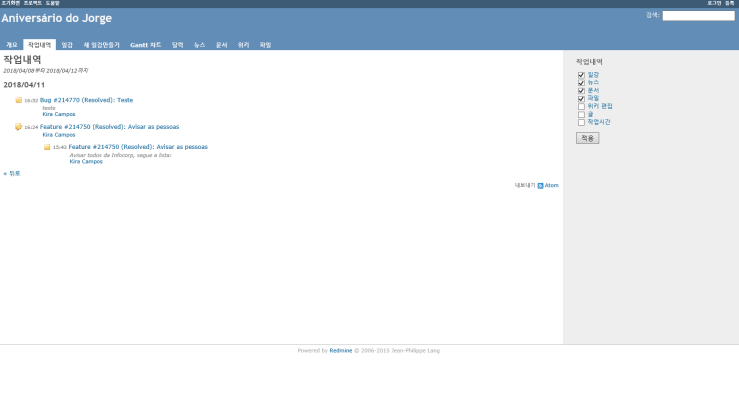Image resolution: width=739 pixels, height=393 pixels.
Task: Select the 작업내역 (activity) tab
Action: [x=40, y=45]
